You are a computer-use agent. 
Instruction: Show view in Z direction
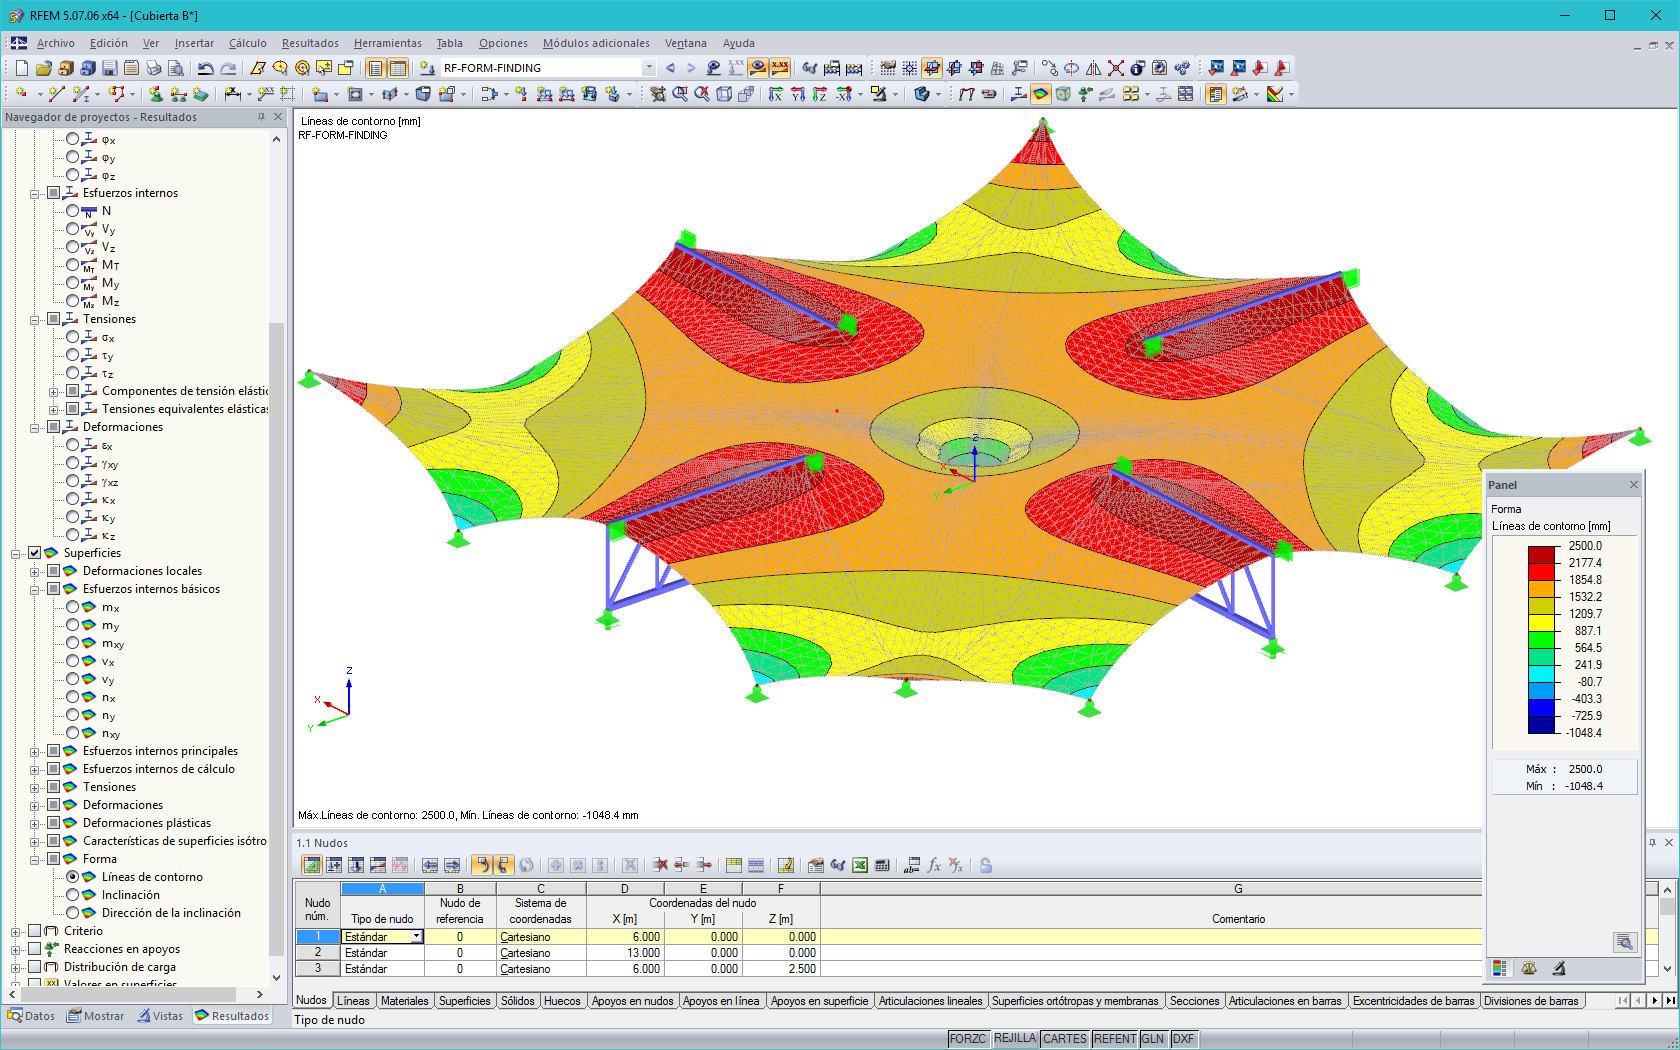coord(820,94)
